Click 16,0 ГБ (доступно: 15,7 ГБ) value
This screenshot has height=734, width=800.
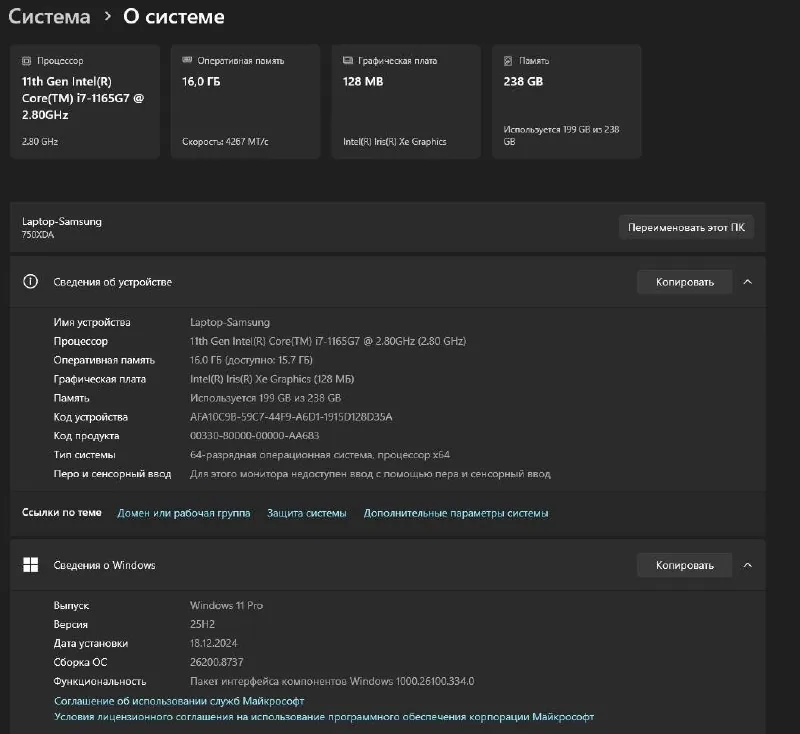click(x=251, y=360)
